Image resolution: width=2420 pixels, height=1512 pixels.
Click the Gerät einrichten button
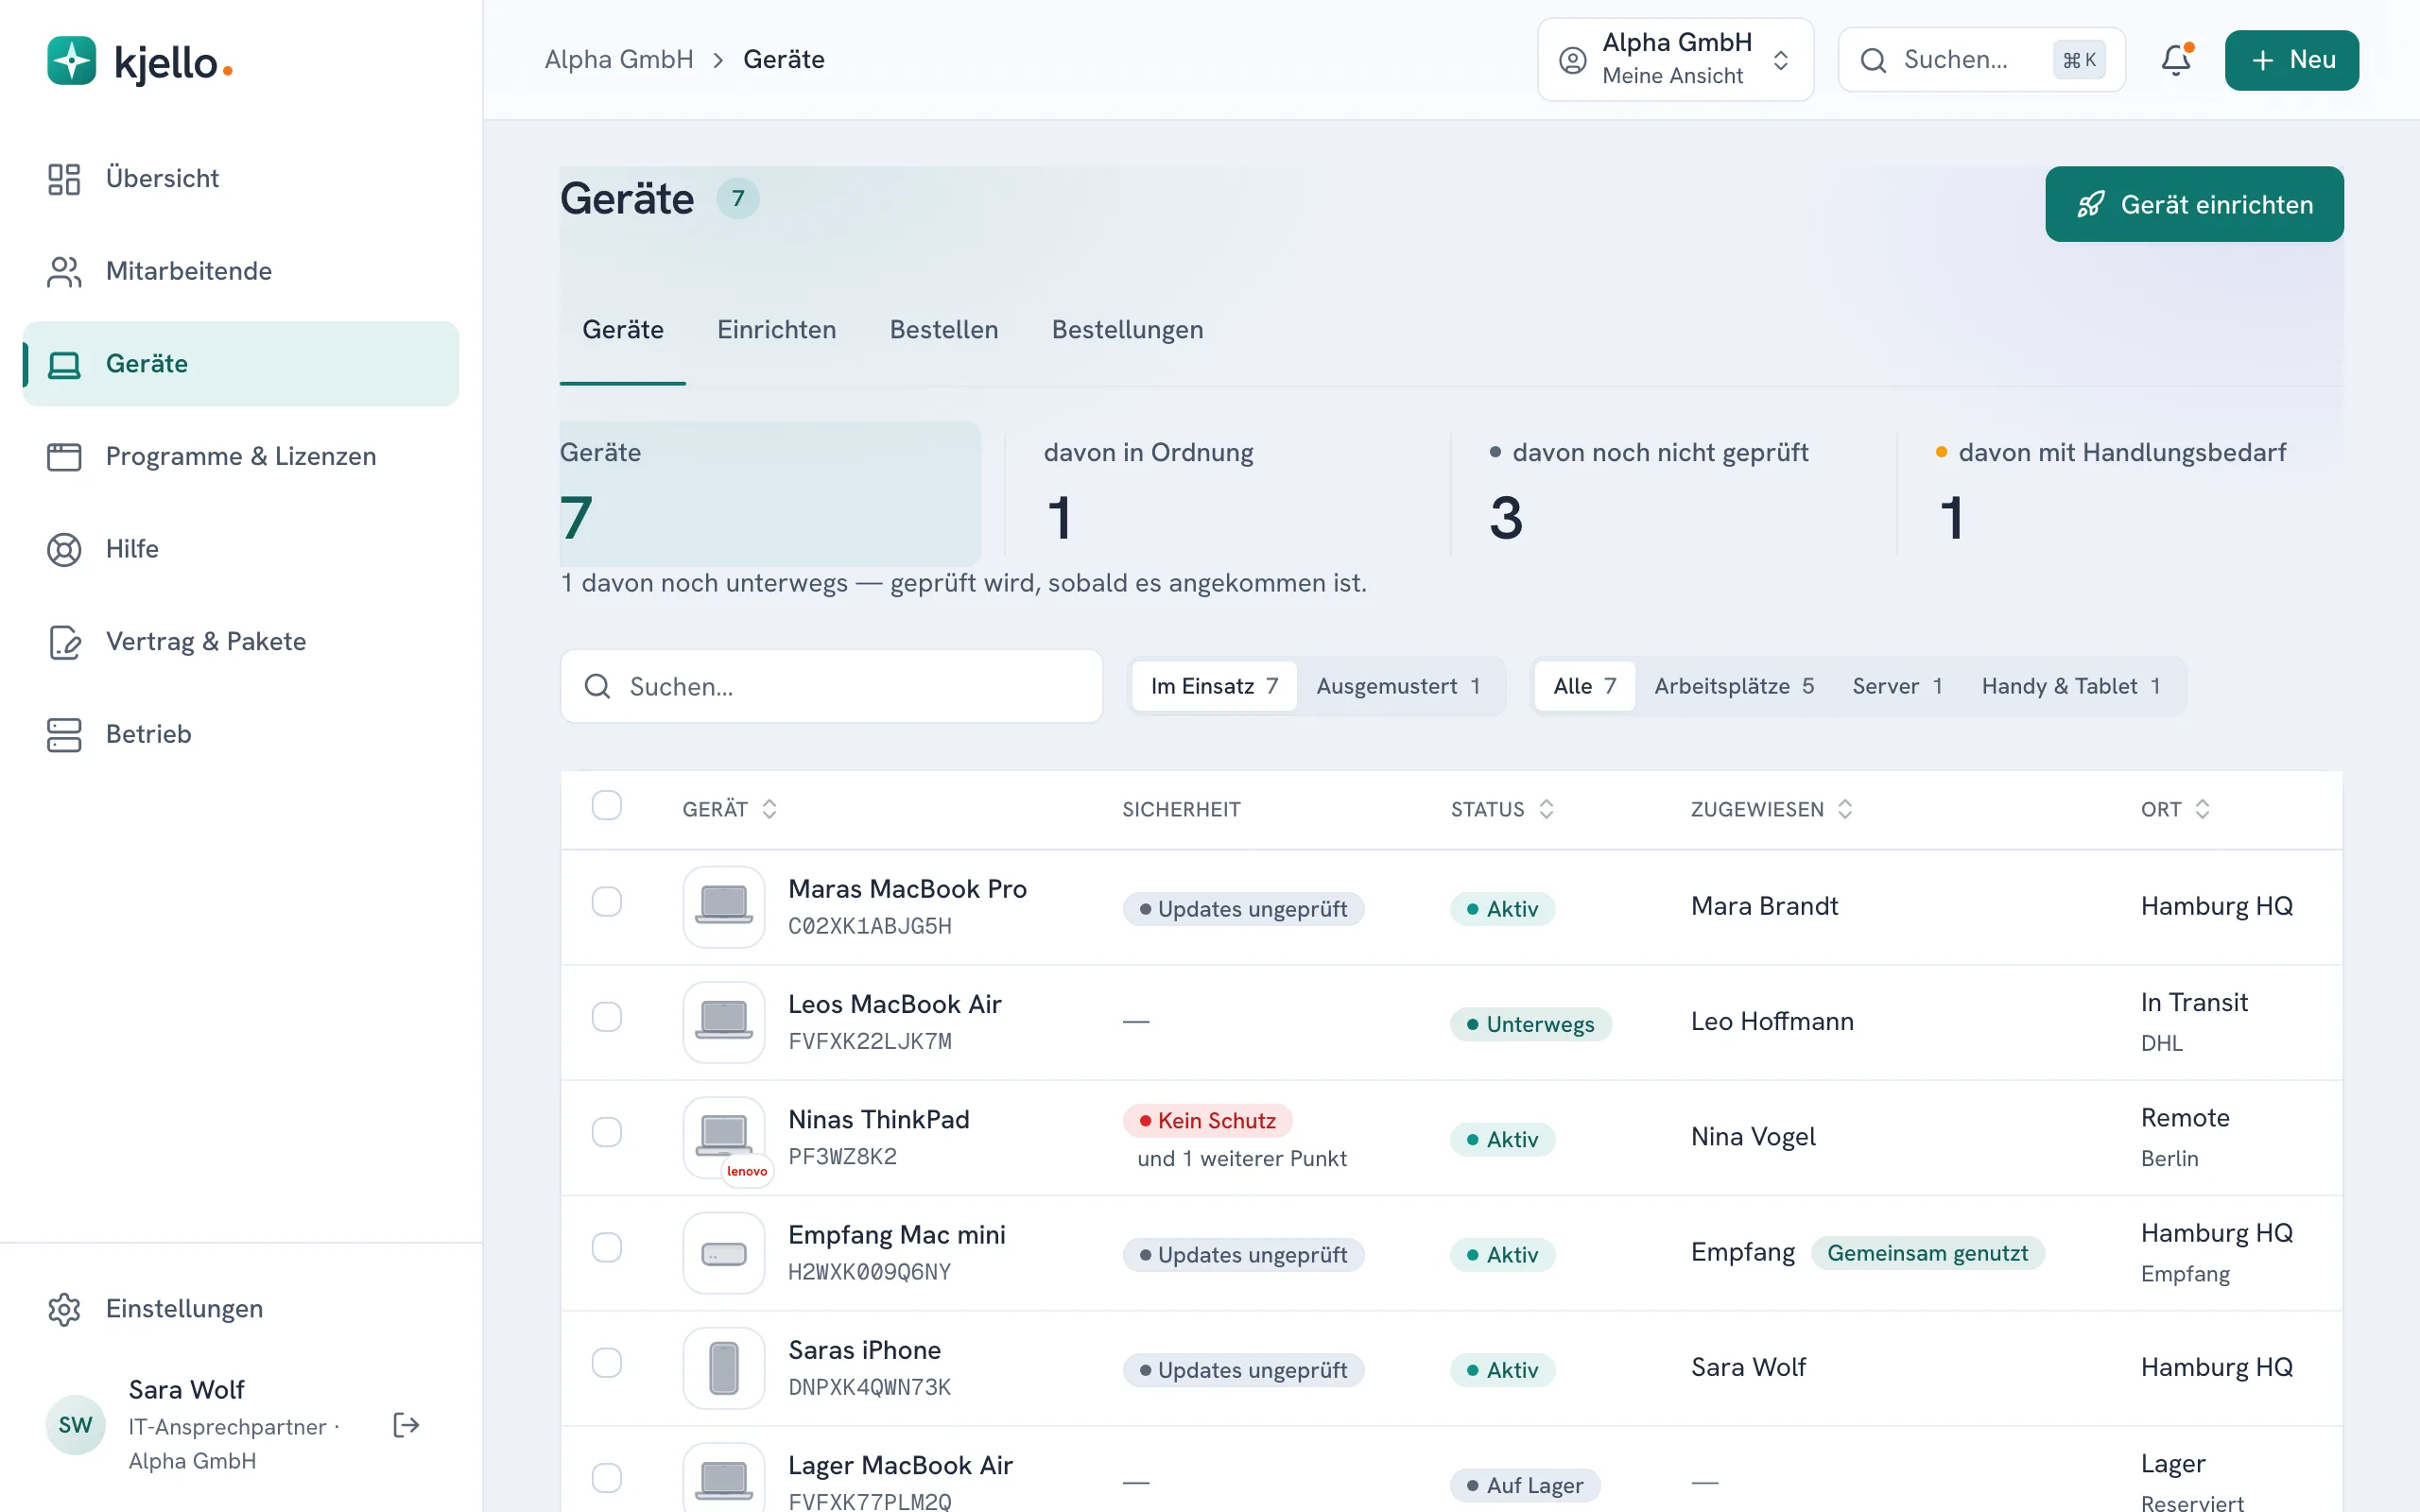click(x=2194, y=204)
